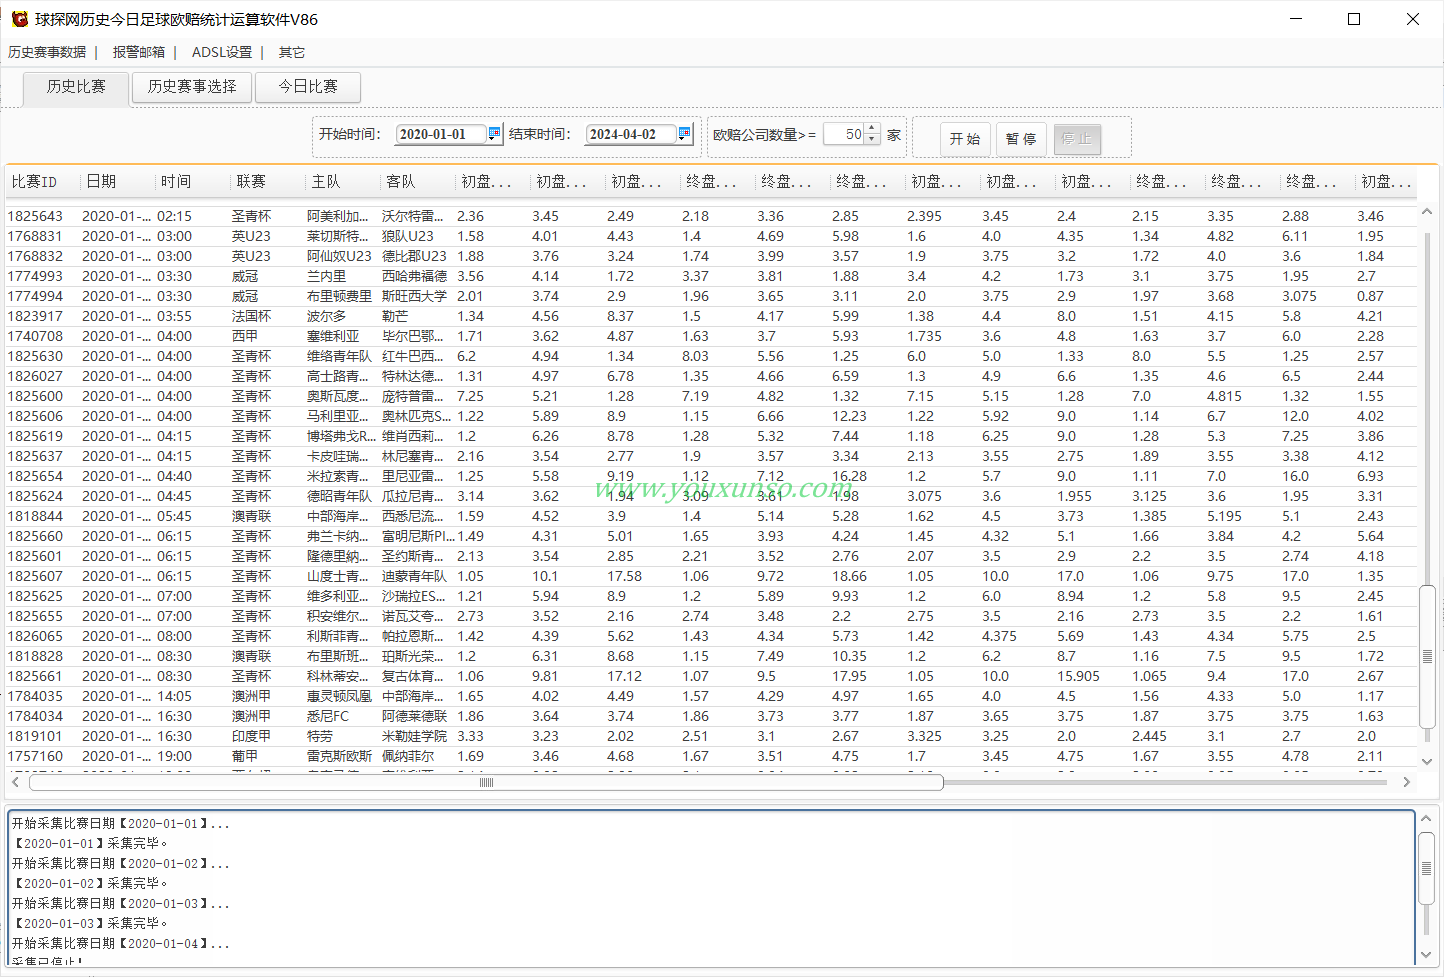Click the 暂停 button
This screenshot has height=977, width=1444.
[x=1021, y=139]
